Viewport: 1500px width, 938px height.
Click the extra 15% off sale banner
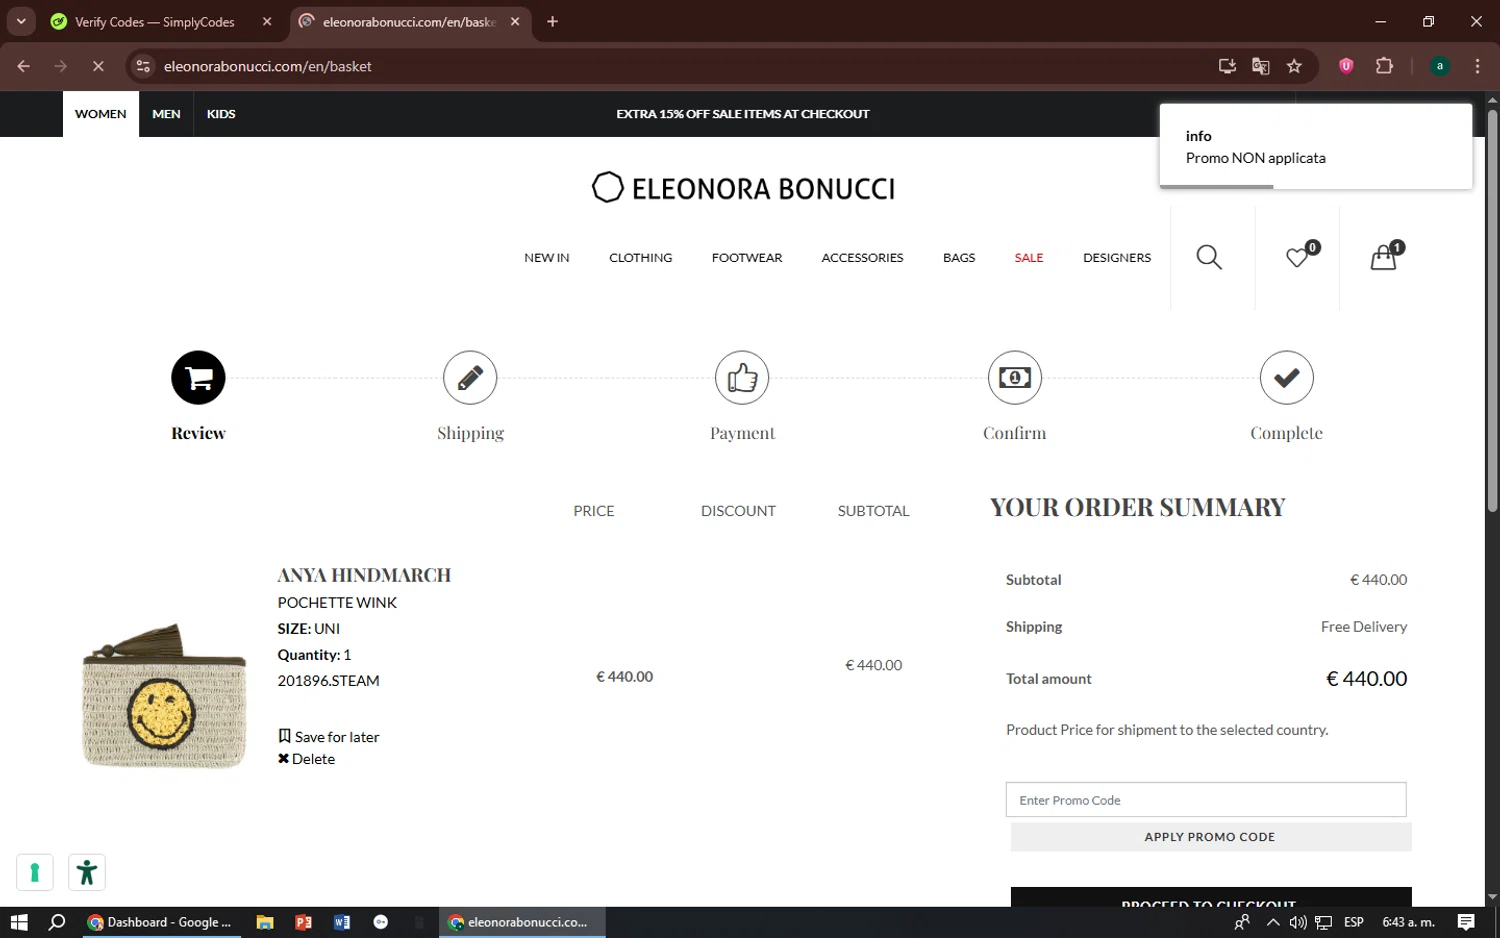[743, 114]
